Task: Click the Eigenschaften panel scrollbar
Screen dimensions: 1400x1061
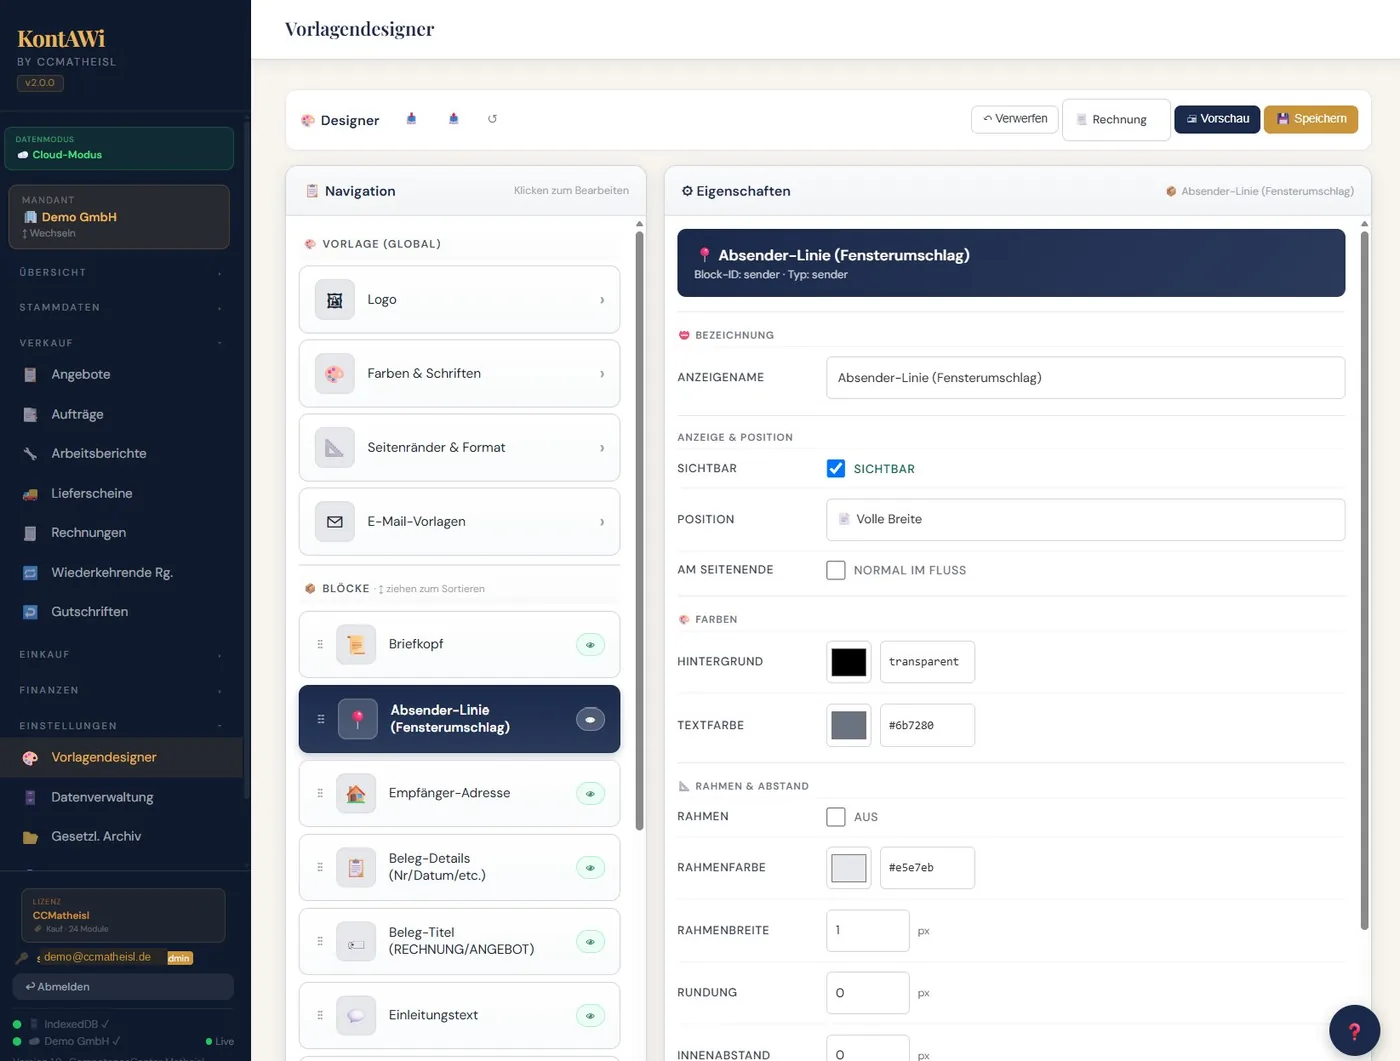Action: pyautogui.click(x=1364, y=580)
